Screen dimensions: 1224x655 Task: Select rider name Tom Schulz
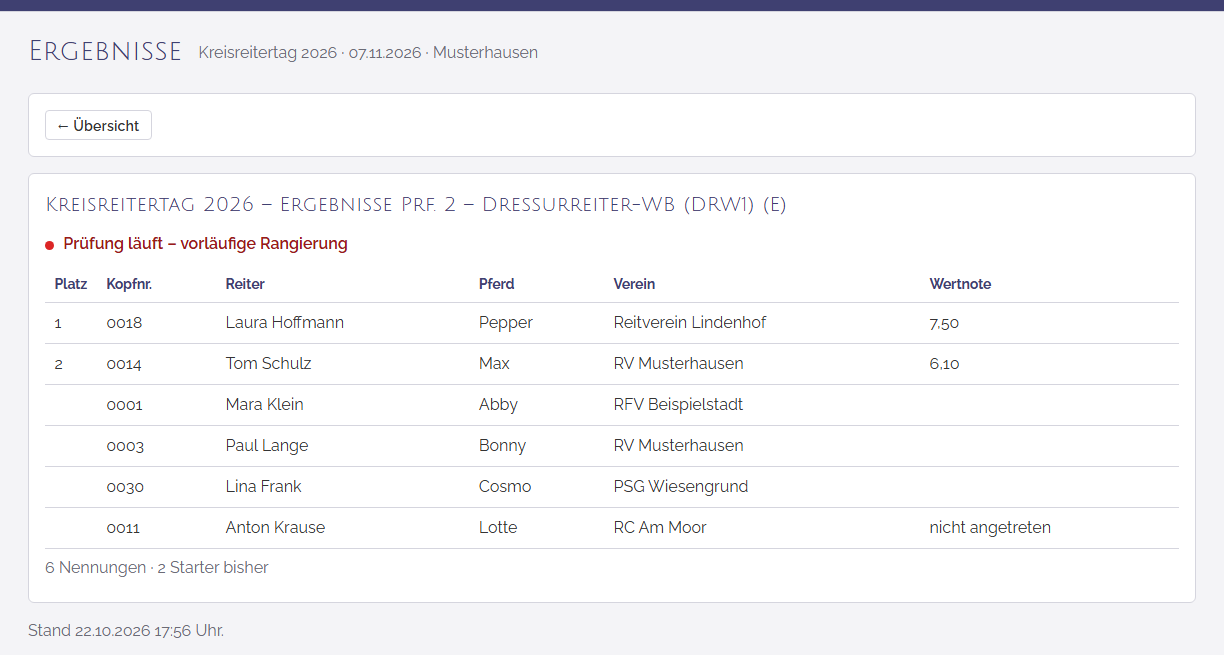[268, 364]
